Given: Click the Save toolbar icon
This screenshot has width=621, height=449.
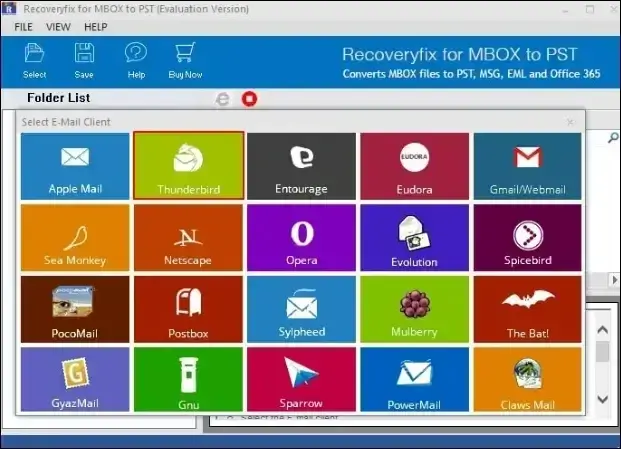Looking at the screenshot, I should (84, 61).
